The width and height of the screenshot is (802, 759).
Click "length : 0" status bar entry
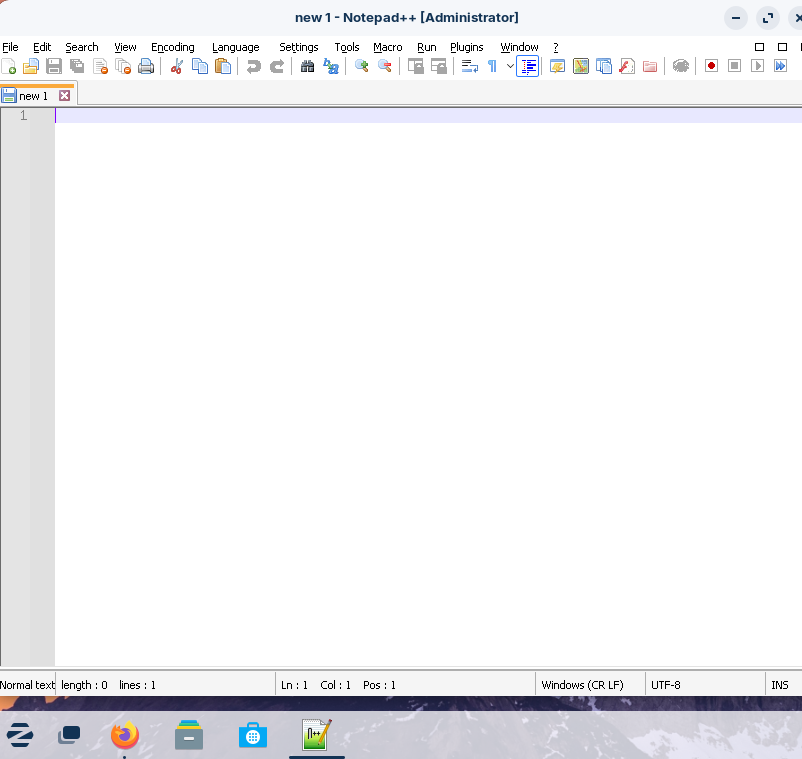pyautogui.click(x=84, y=685)
